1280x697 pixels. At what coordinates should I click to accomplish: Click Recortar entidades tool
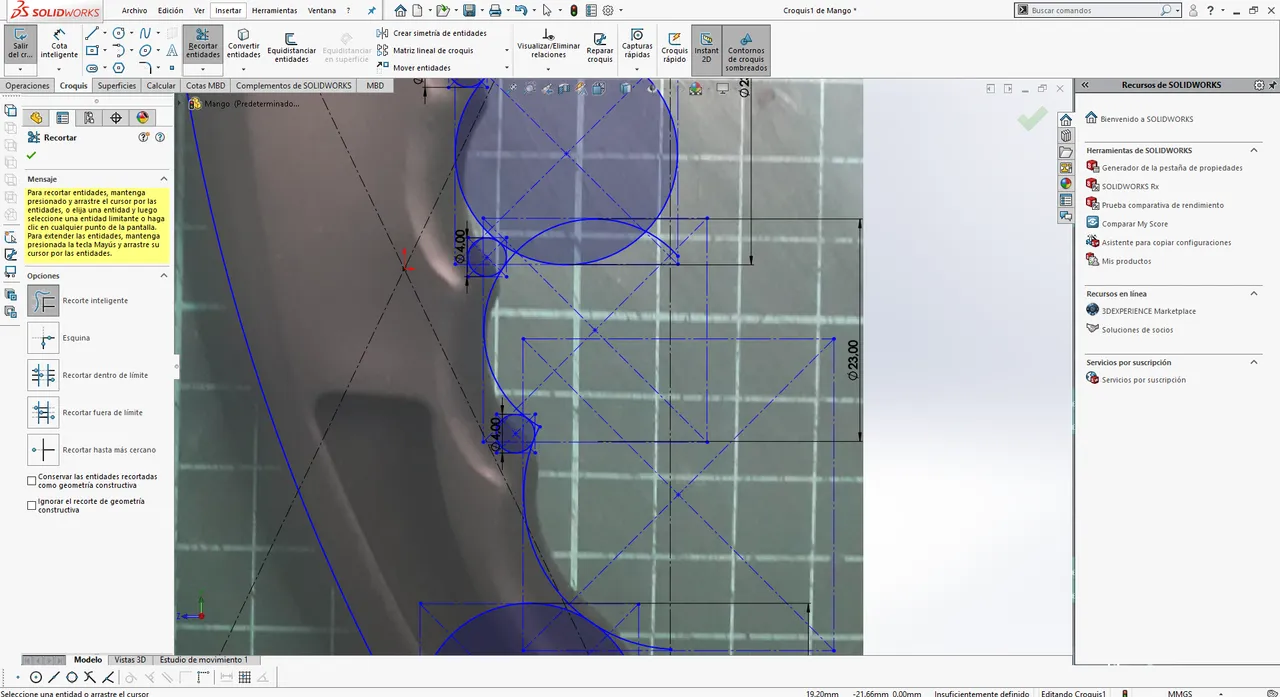pyautogui.click(x=203, y=44)
